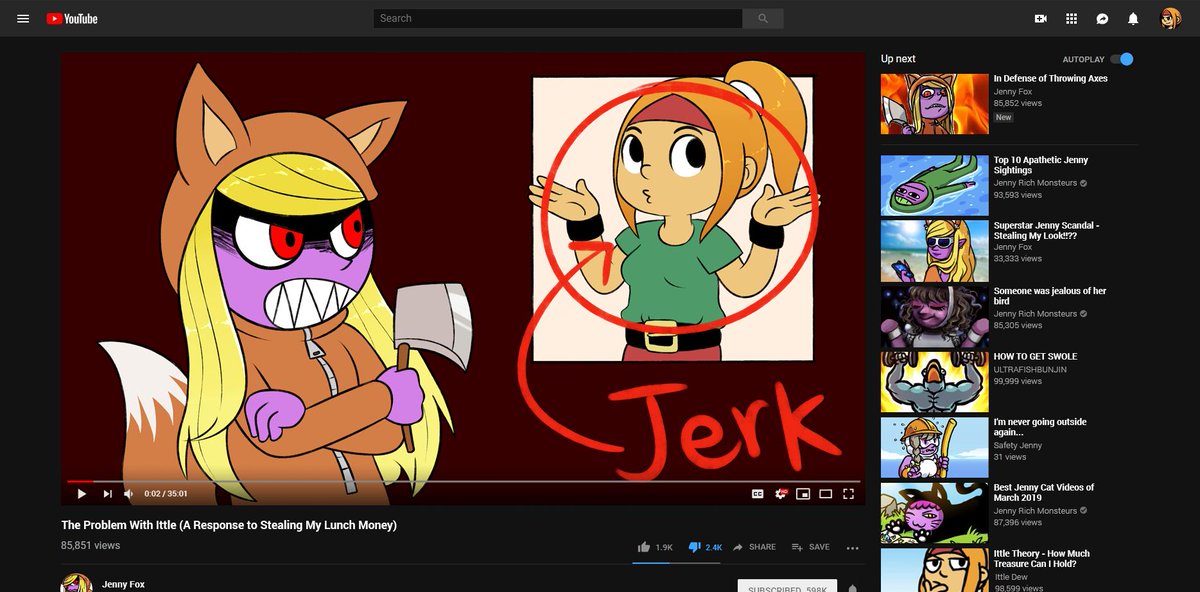Open Someone was jealous thumbnail
Viewport: 1200px width, 592px height.
[x=934, y=316]
